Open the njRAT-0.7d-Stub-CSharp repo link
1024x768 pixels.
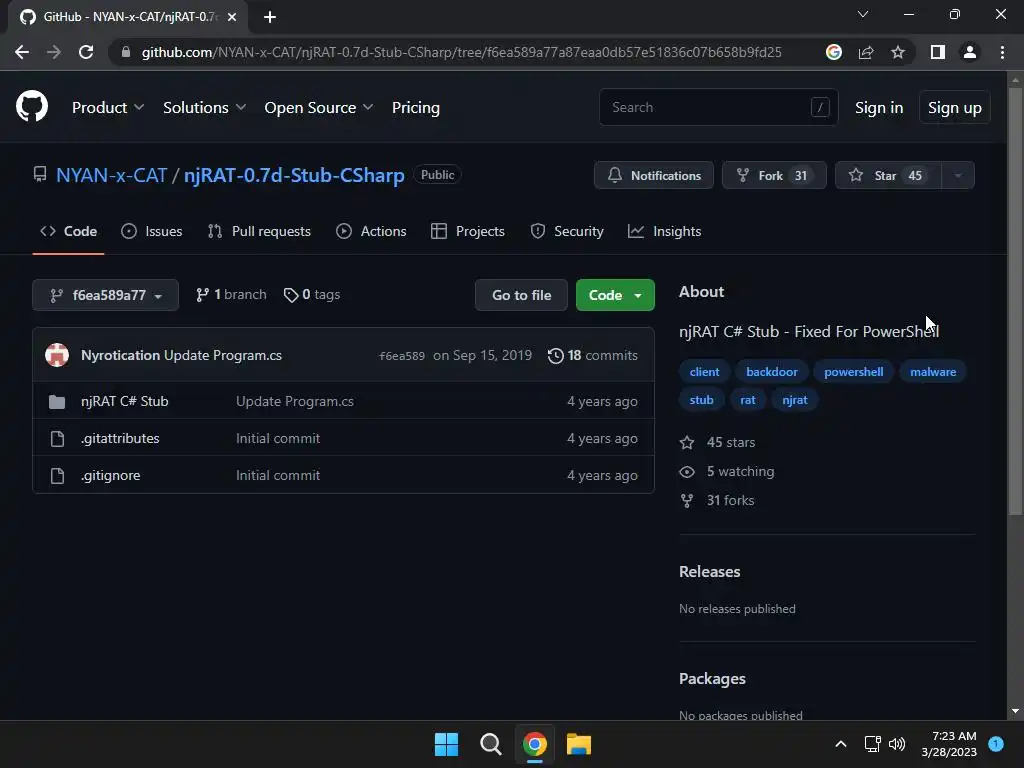tap(294, 176)
